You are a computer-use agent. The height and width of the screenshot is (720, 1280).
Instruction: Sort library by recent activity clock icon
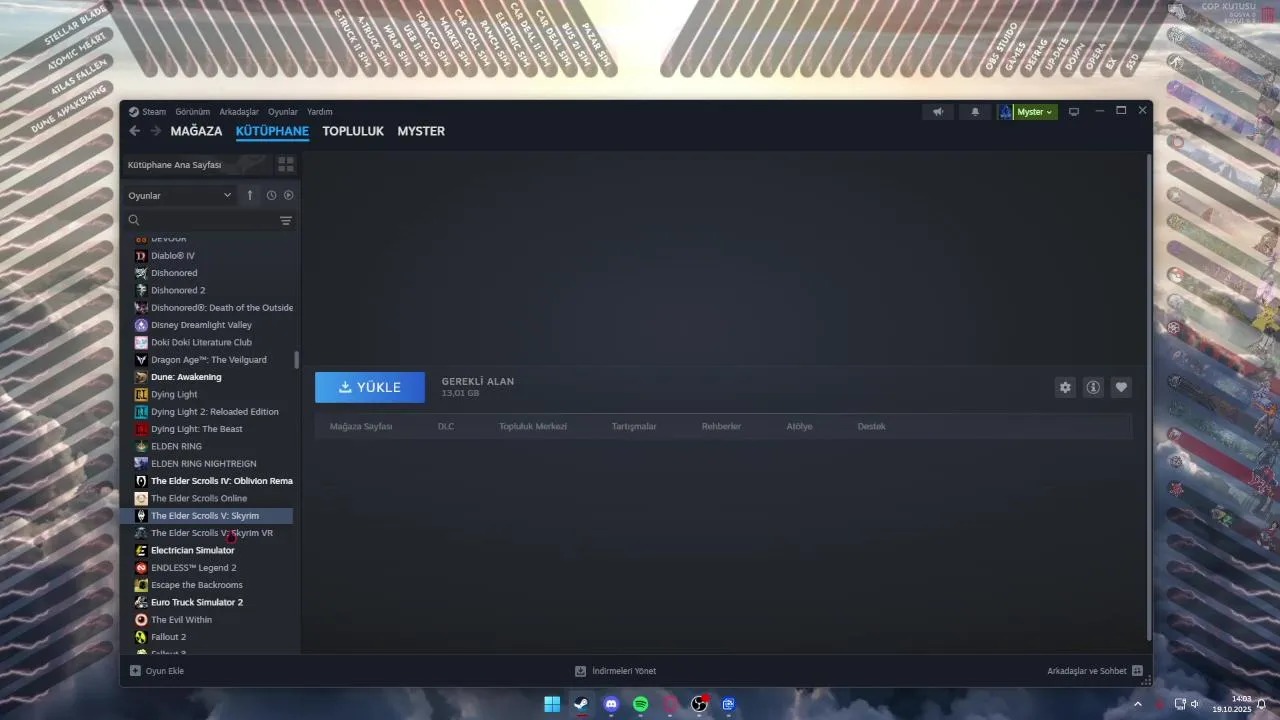point(271,195)
